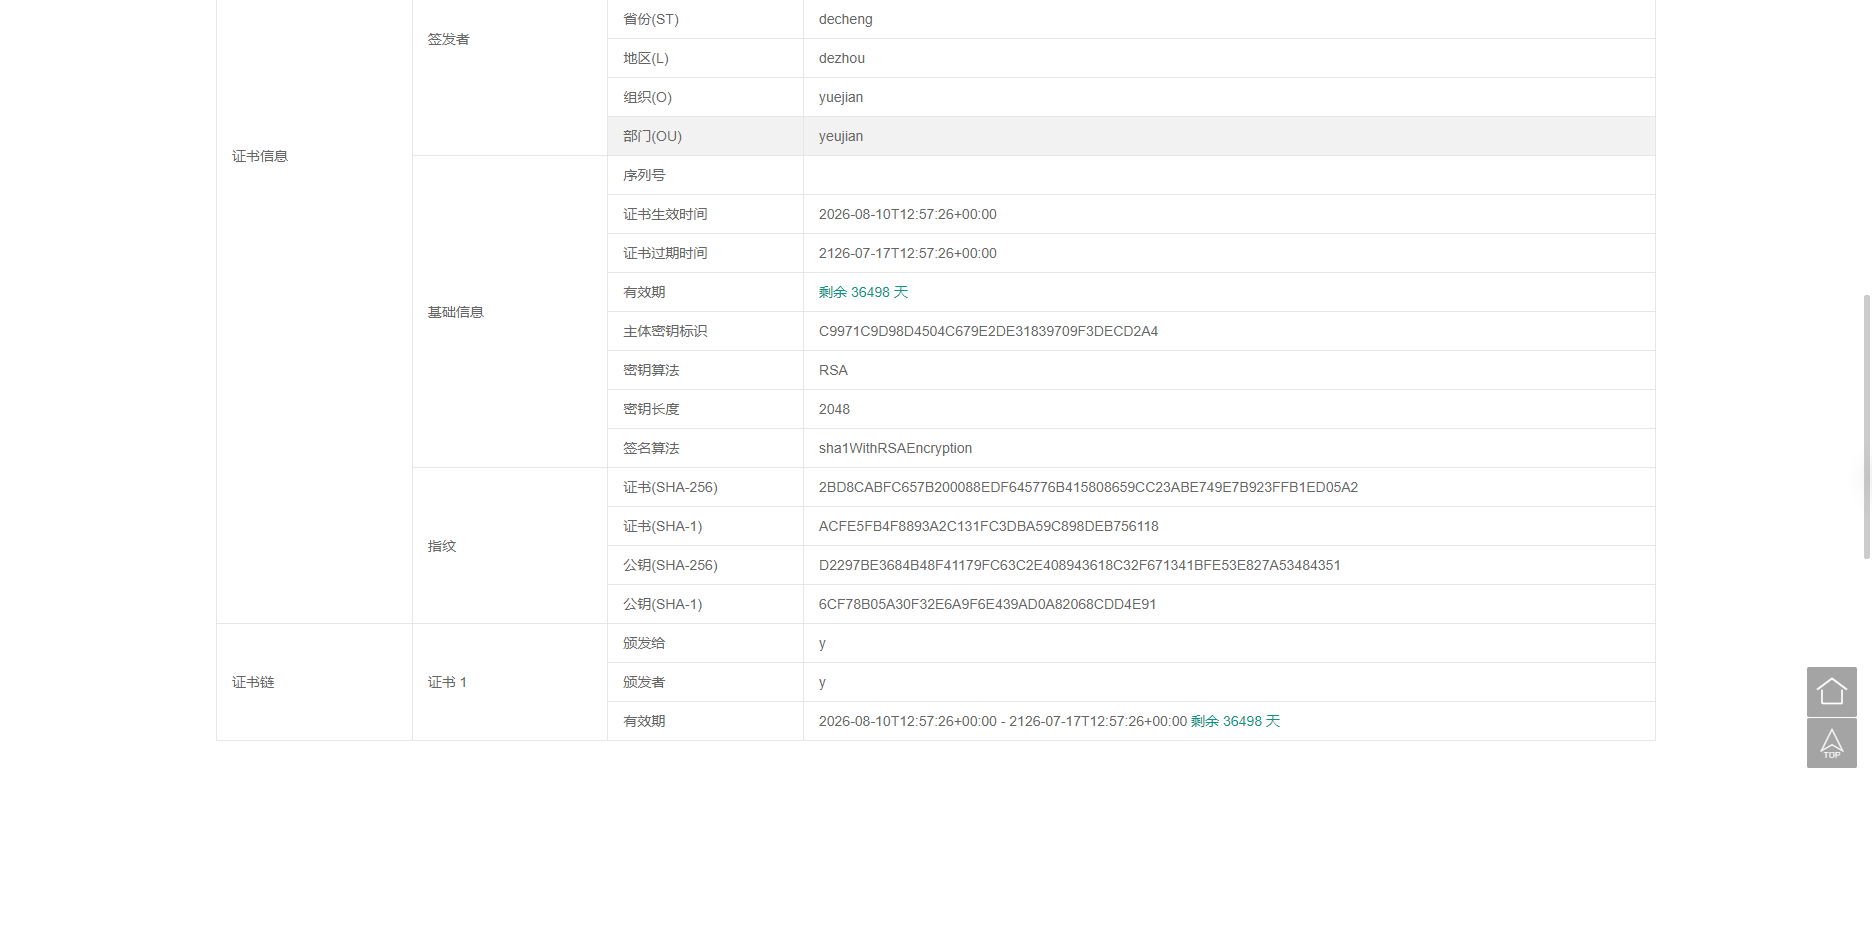This screenshot has height=929, width=1872.
Task: Click the 公钥(SHA-1) label
Action: (x=662, y=604)
